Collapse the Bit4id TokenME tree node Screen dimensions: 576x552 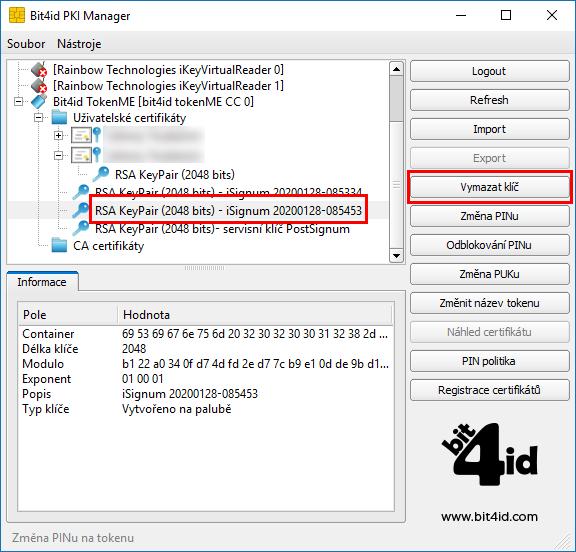point(18,102)
